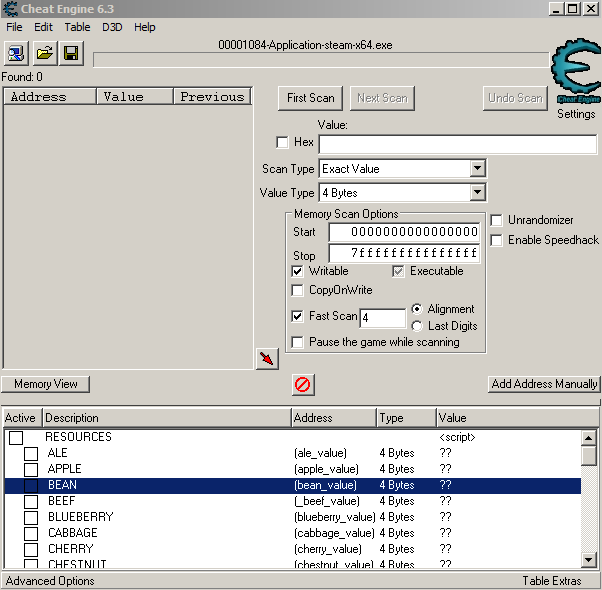Open the Table menu
This screenshot has height=590, width=602.
point(77,27)
